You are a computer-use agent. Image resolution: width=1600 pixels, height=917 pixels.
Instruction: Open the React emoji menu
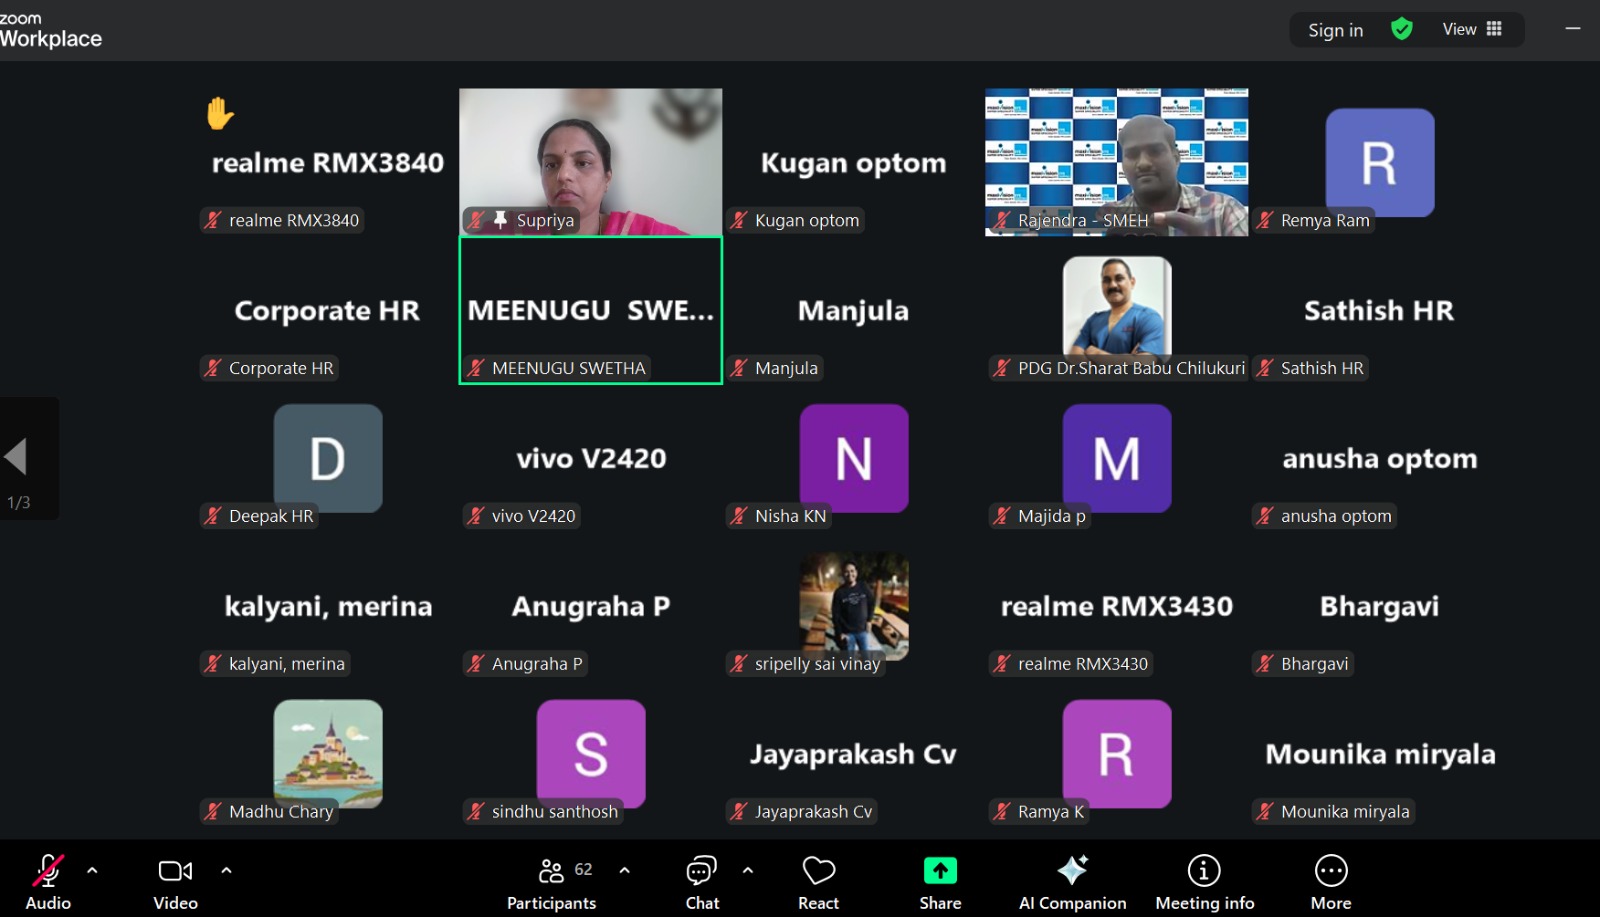[818, 880]
